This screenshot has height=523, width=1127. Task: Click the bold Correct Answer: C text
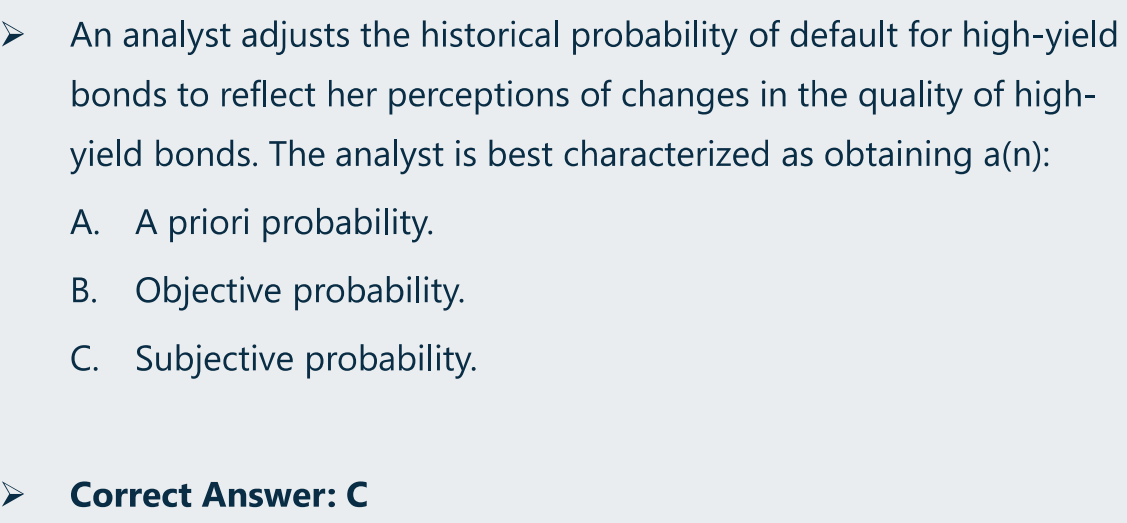click(x=219, y=494)
